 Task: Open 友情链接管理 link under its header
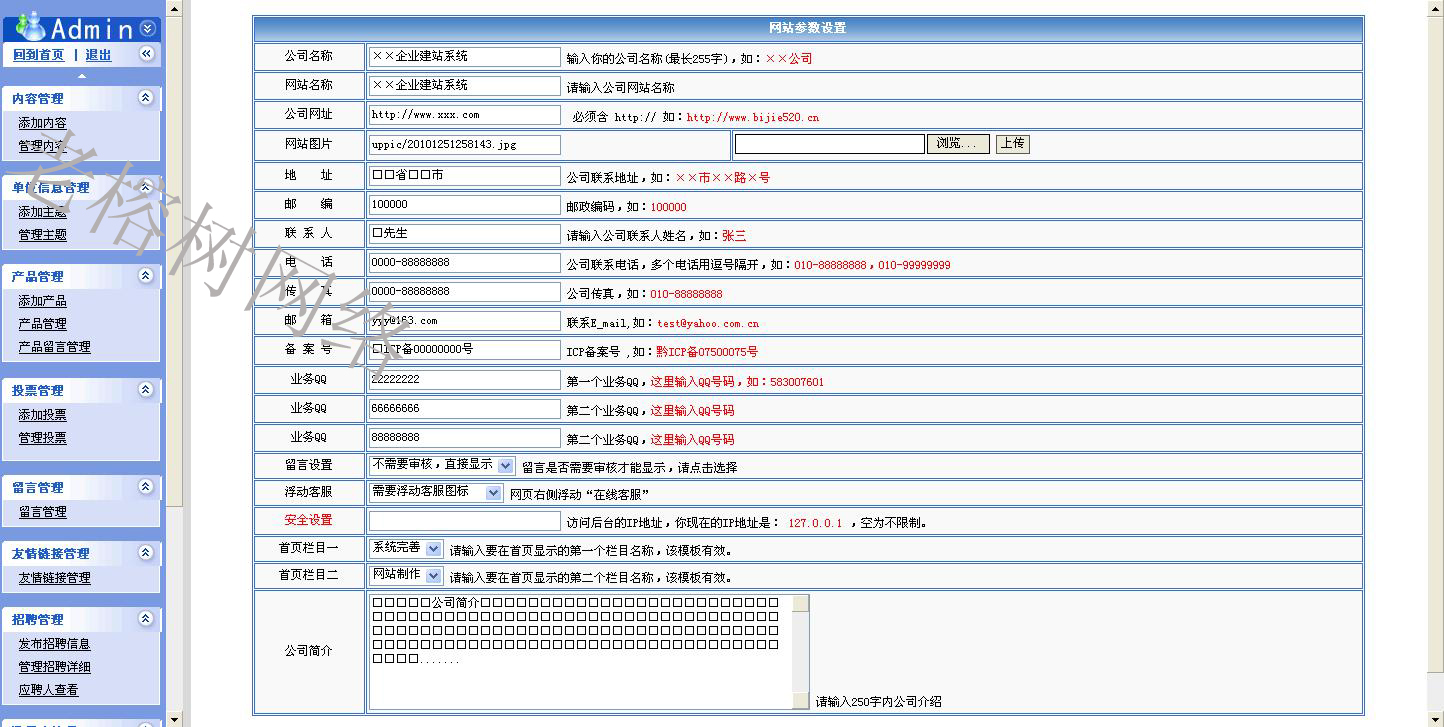tap(54, 578)
